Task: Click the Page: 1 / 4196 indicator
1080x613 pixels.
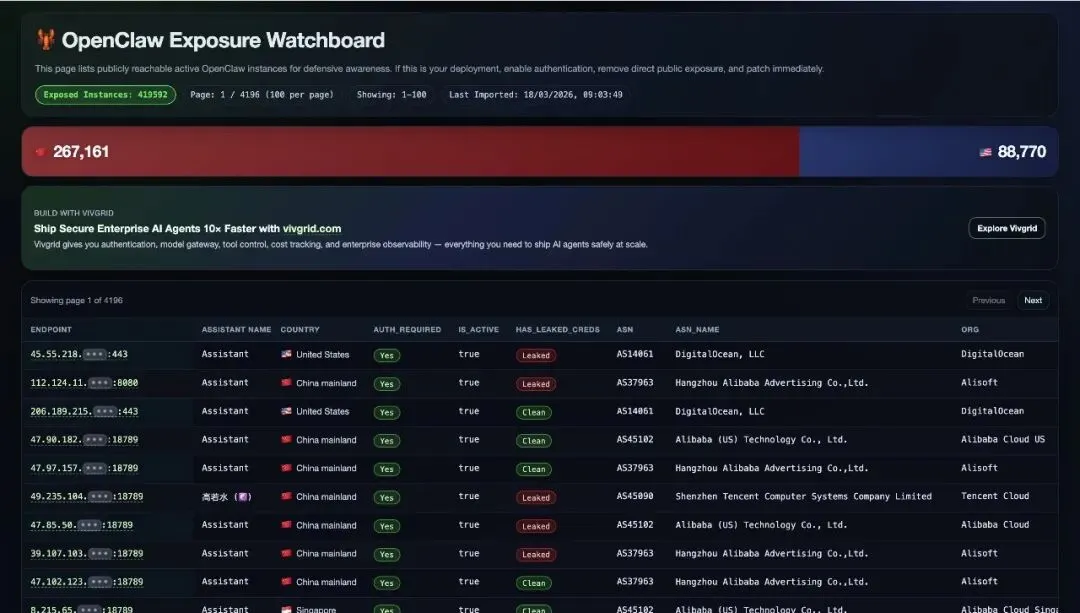Action: pyautogui.click(x=262, y=95)
